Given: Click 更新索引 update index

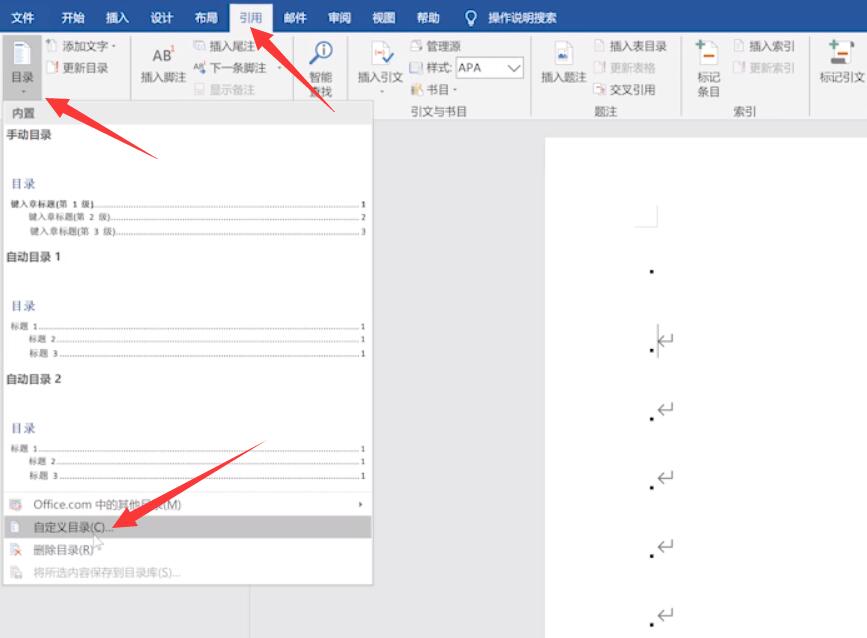Looking at the screenshot, I should pos(764,67).
